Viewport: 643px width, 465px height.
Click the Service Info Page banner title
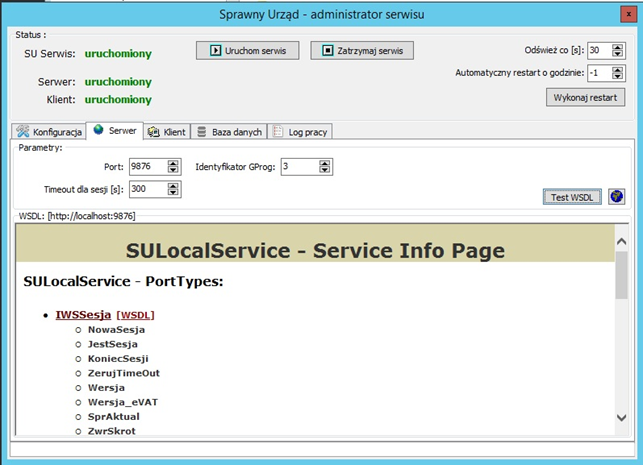[x=315, y=251]
